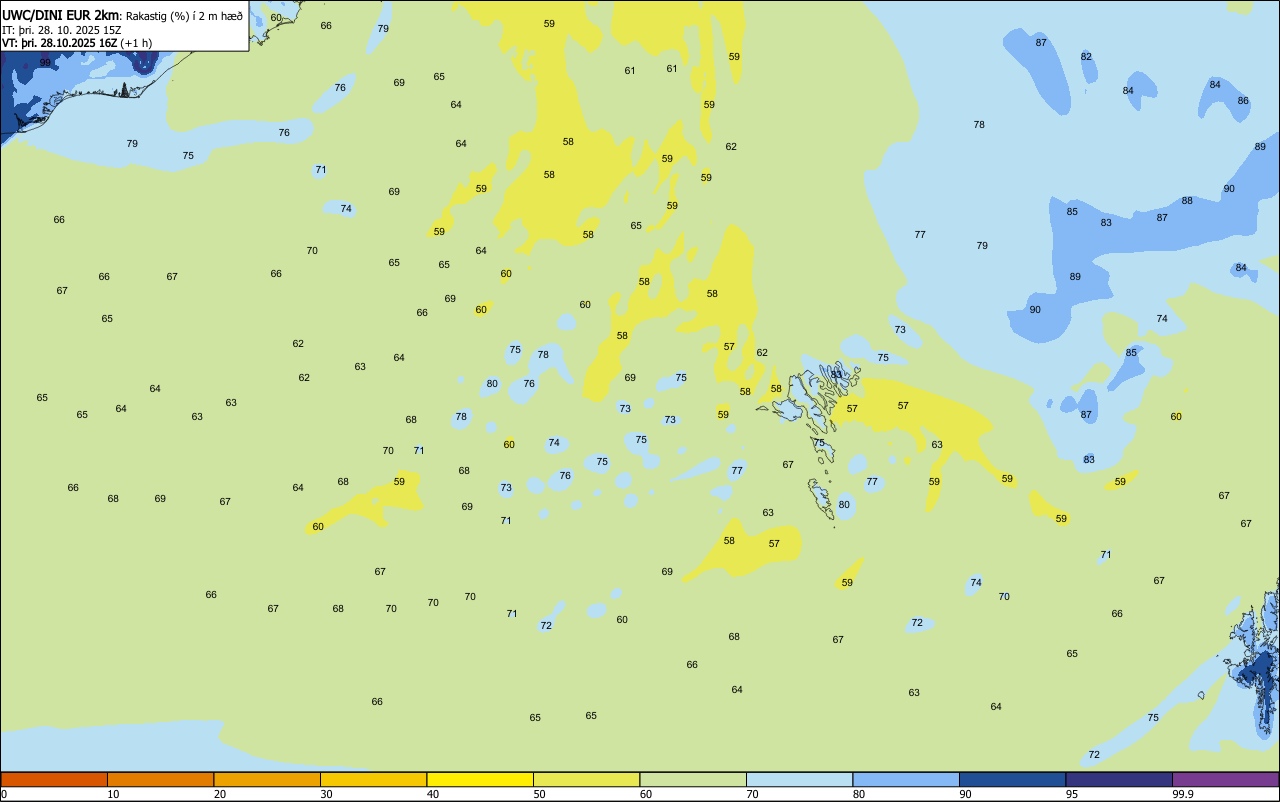Viewport: 1280px width, 802px height.
Task: Select the color scale tick label '40'
Action: click(x=433, y=794)
